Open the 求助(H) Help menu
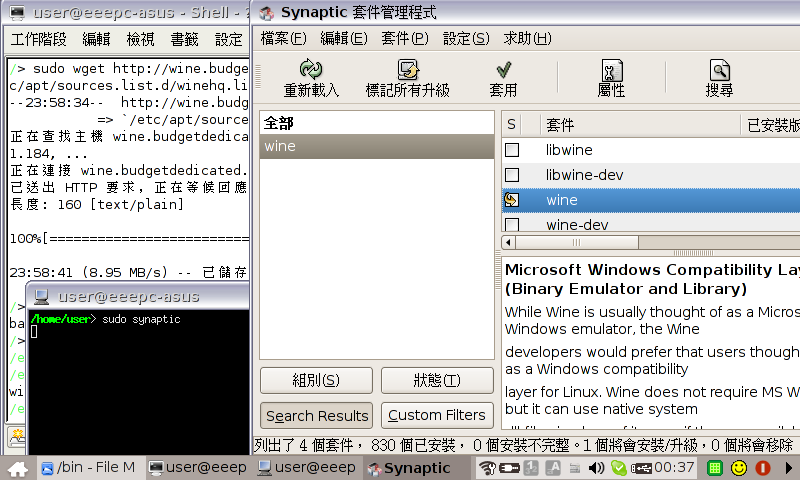Screen dimensions: 800x480 tap(528, 38)
